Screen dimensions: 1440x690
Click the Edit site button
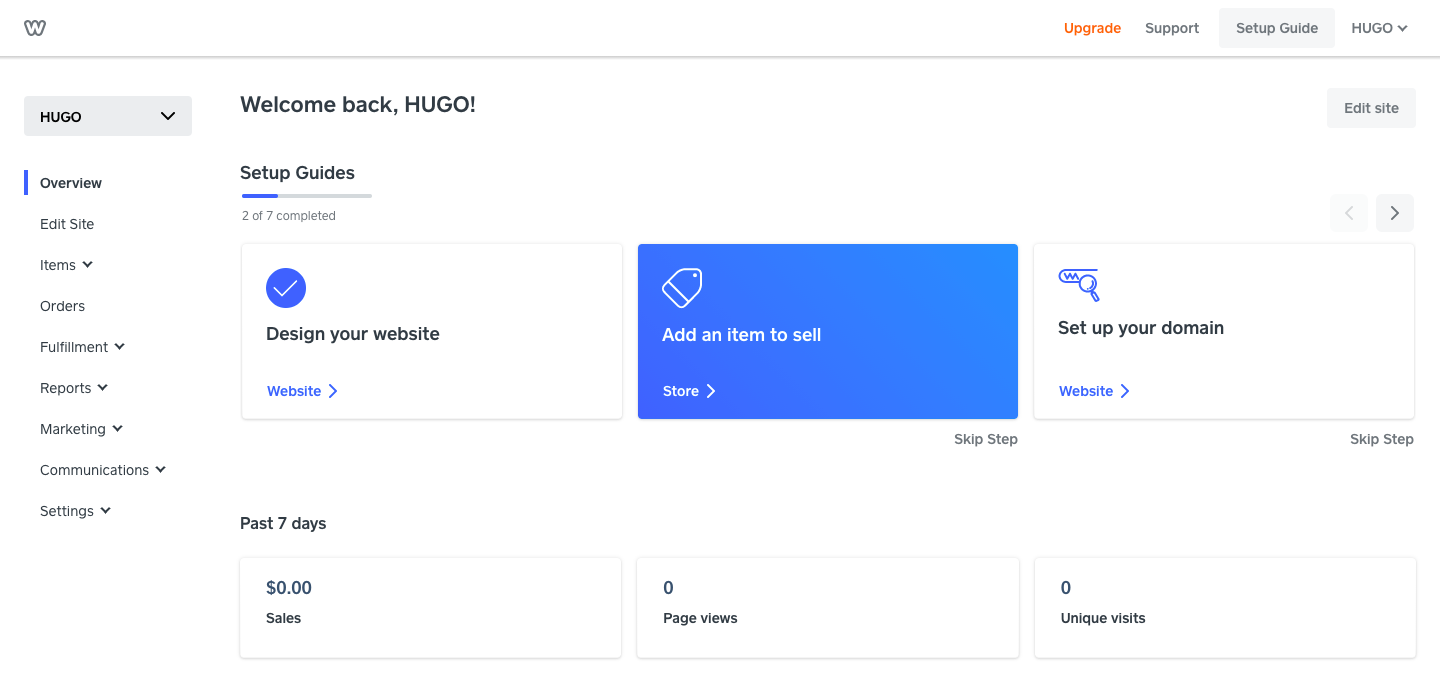coord(1371,107)
